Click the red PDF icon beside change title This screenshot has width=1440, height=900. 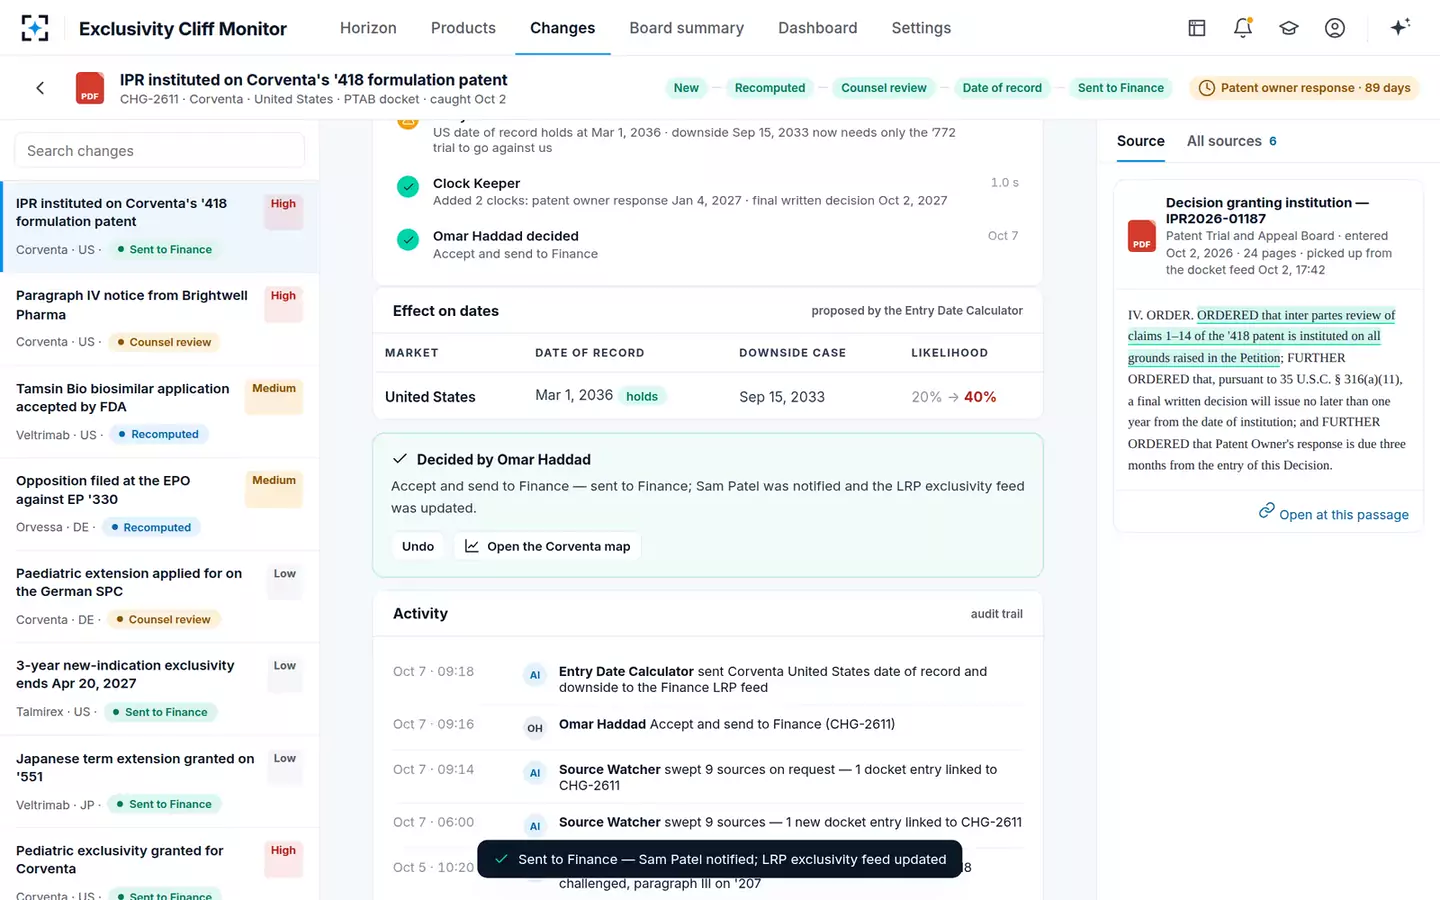coord(90,88)
